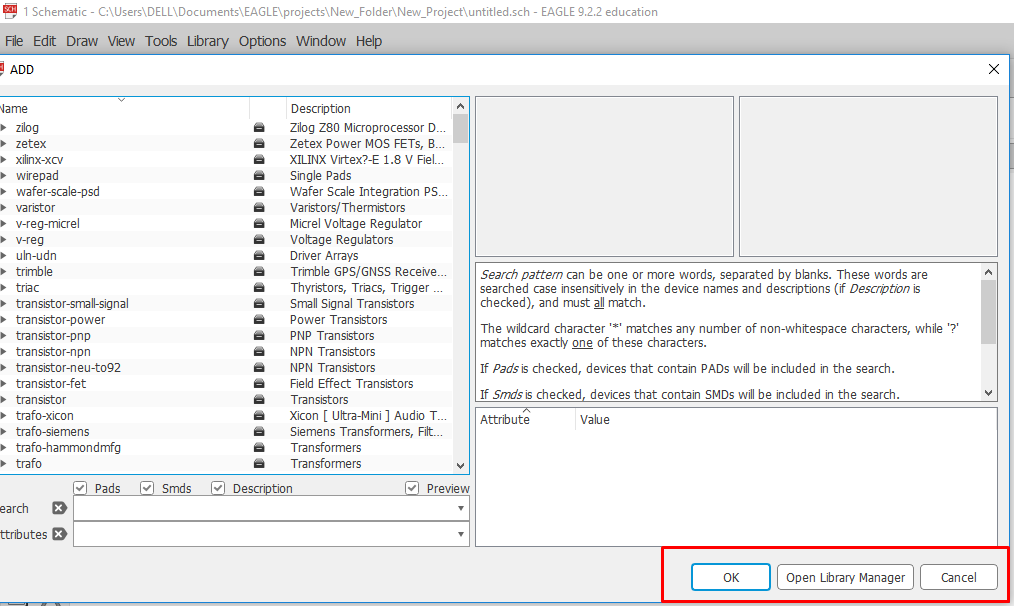Image resolution: width=1014 pixels, height=606 pixels.
Task: Click the library icon in the transistor-power row
Action: 259,319
